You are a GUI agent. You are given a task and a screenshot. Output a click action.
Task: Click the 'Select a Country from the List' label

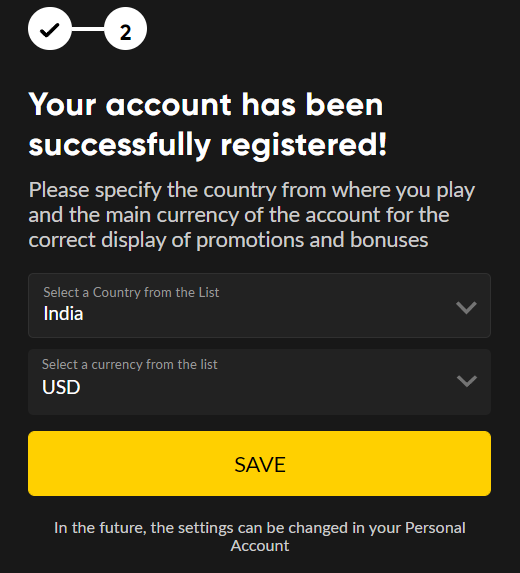point(131,292)
